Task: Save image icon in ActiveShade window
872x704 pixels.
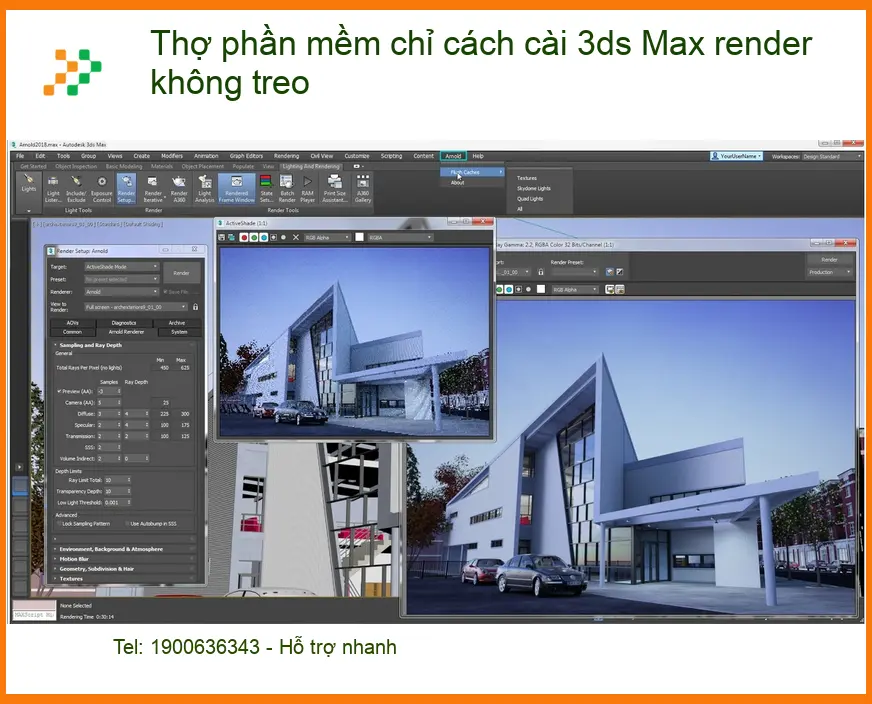Action: coord(222,237)
